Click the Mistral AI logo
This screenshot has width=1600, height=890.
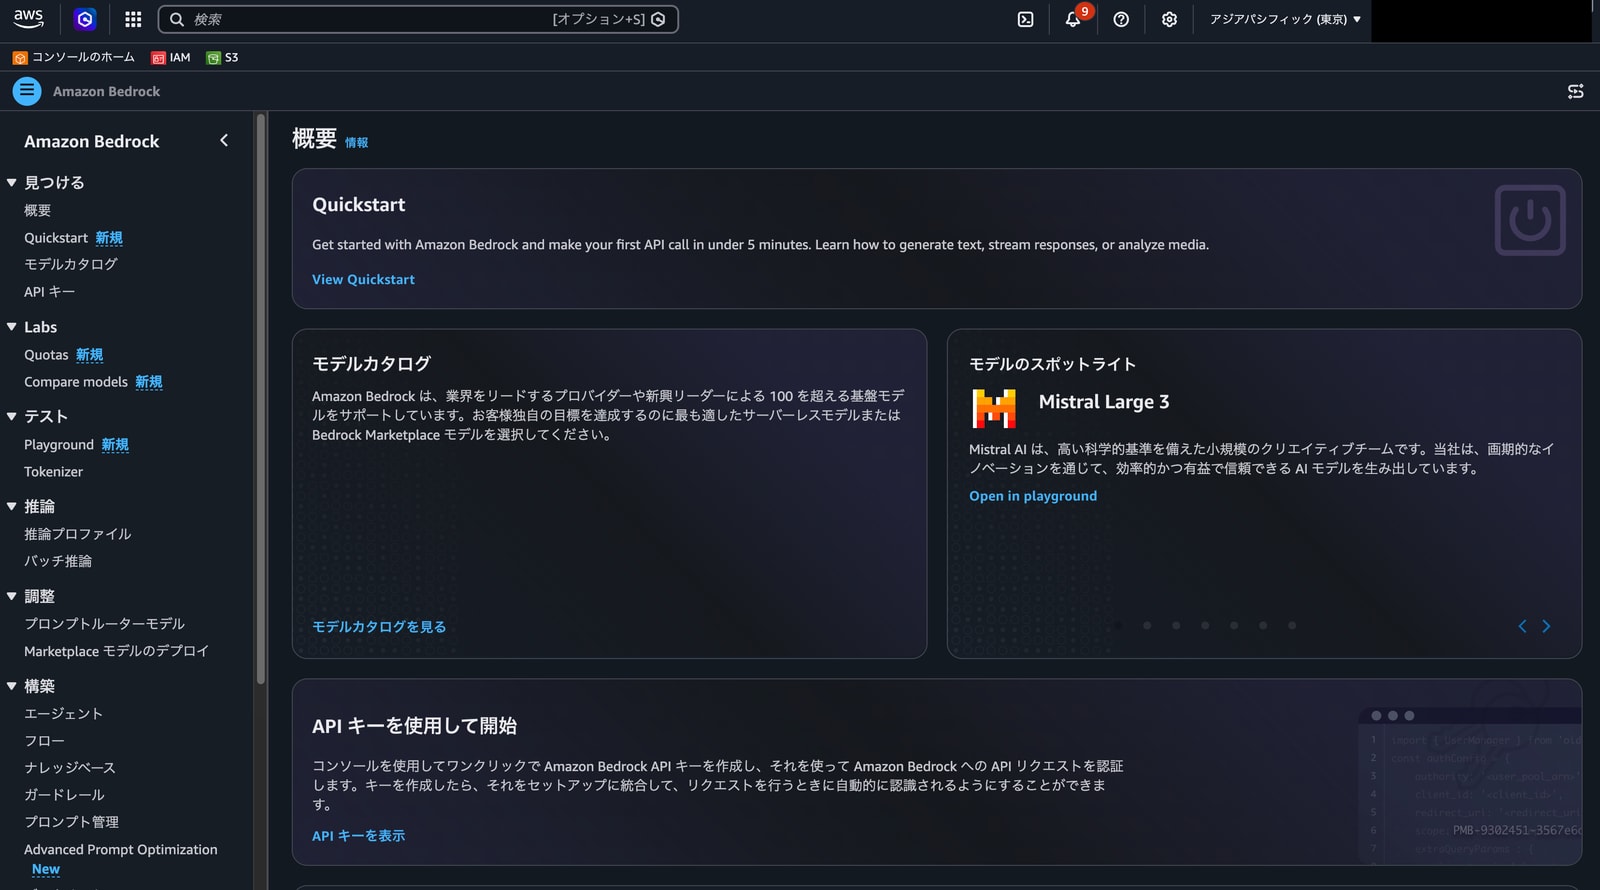pyautogui.click(x=994, y=407)
